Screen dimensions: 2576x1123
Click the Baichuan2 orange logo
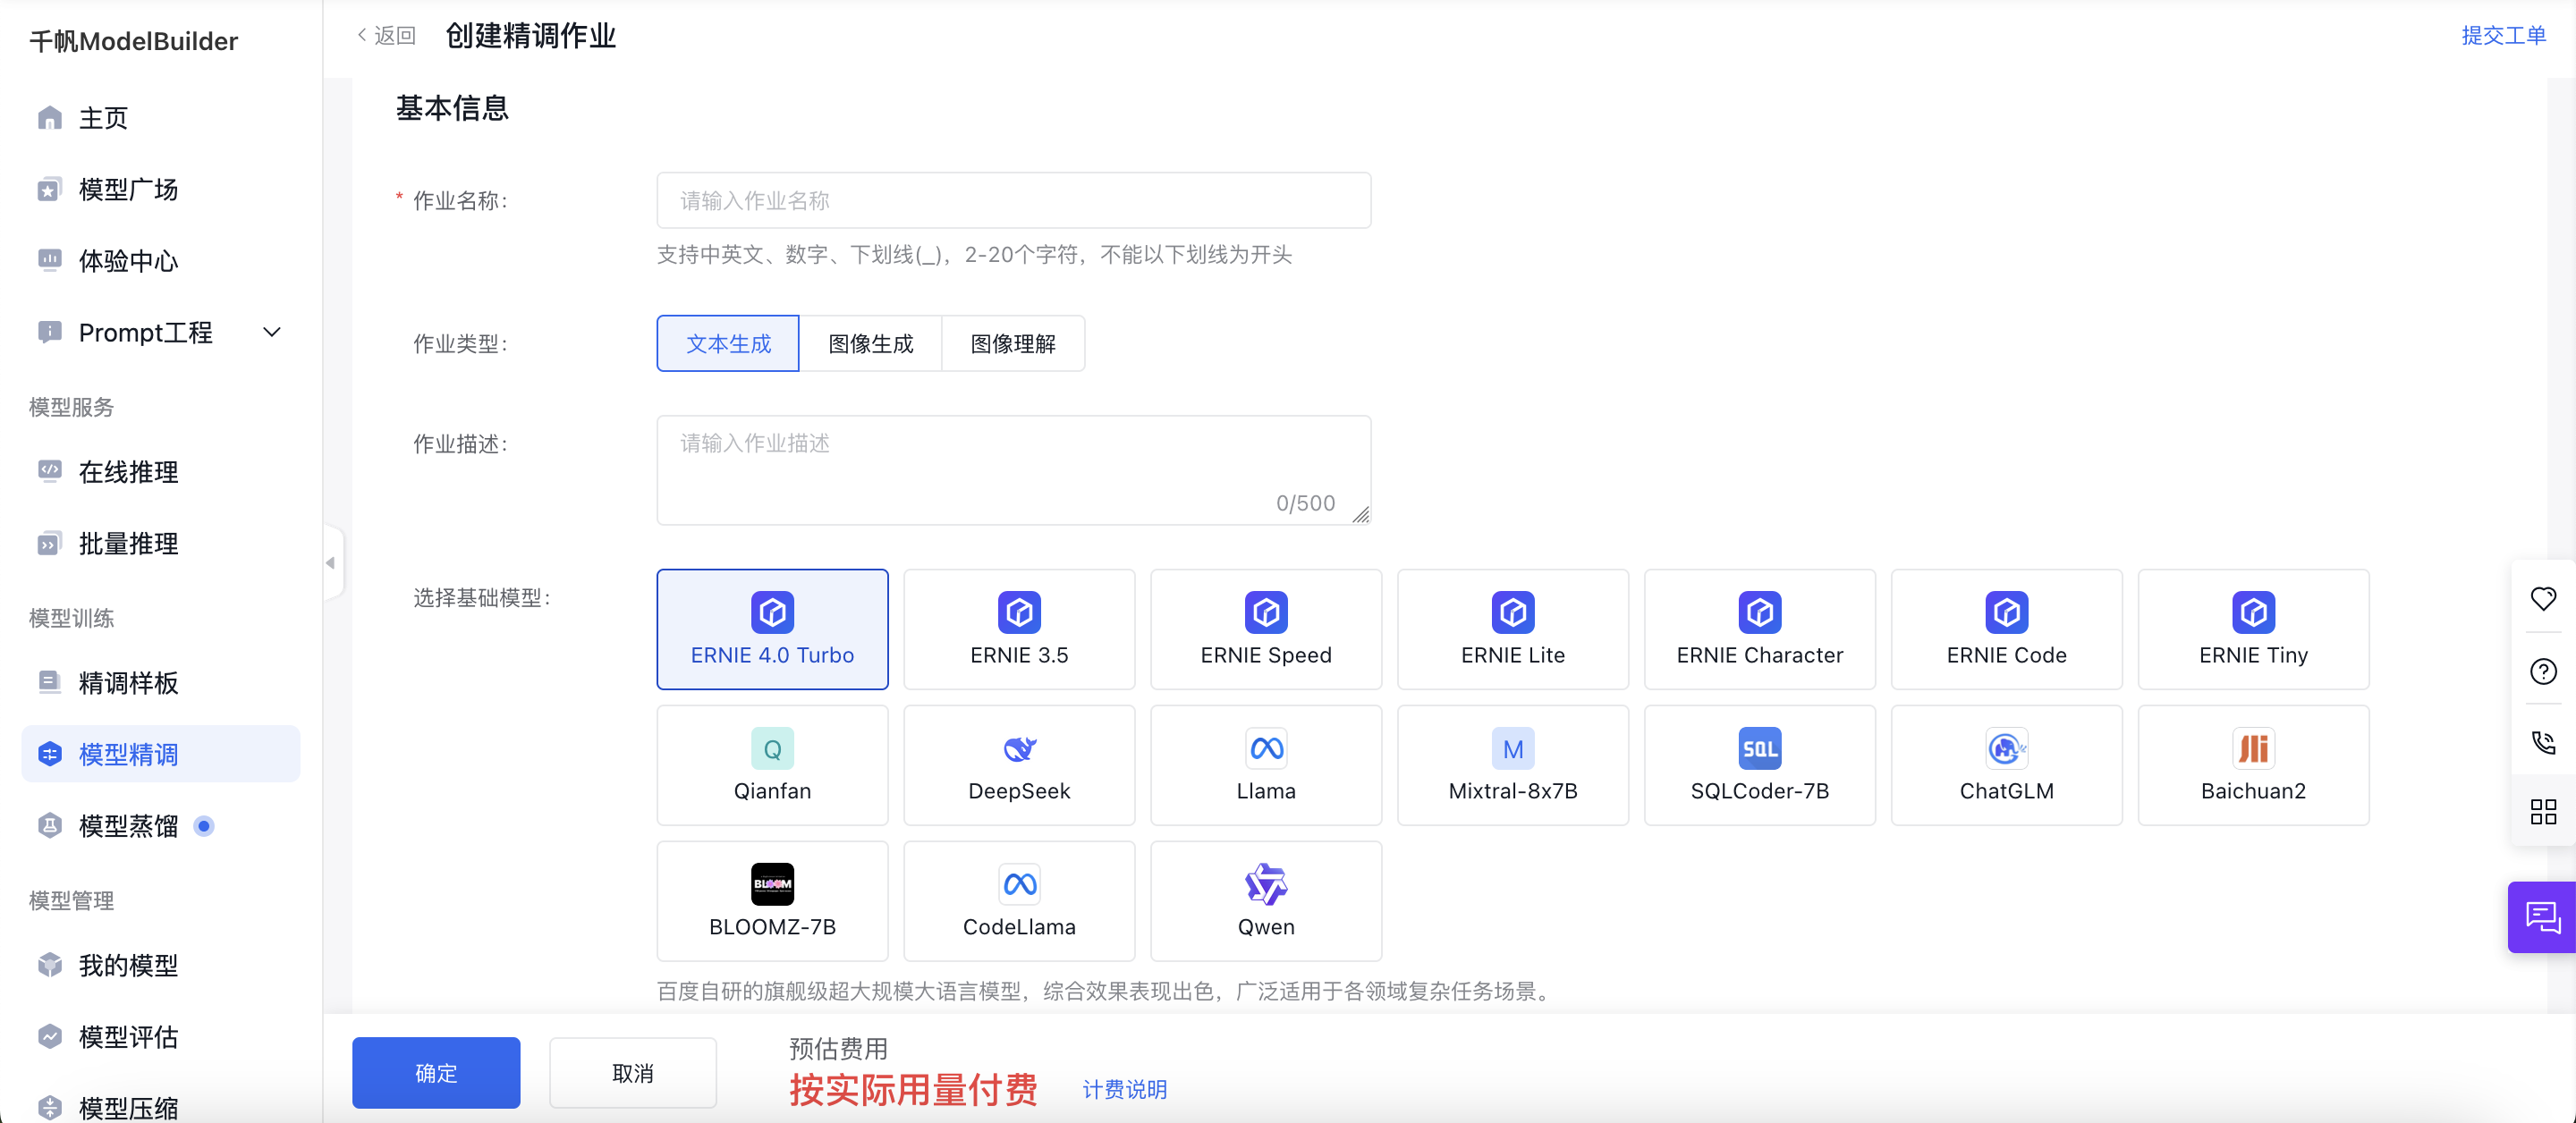[x=2253, y=748]
